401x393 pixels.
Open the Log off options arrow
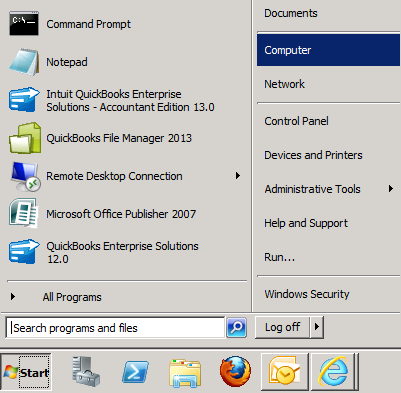(x=316, y=327)
